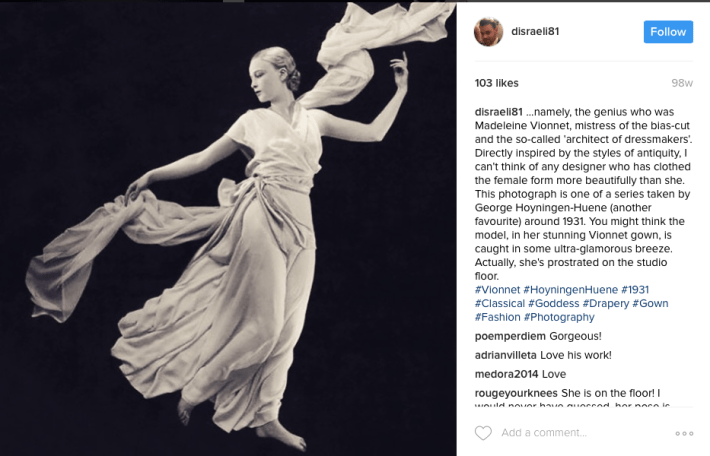Screen dimensions: 710x456
Task: Like the post with the heart icon
Action: 483,433
